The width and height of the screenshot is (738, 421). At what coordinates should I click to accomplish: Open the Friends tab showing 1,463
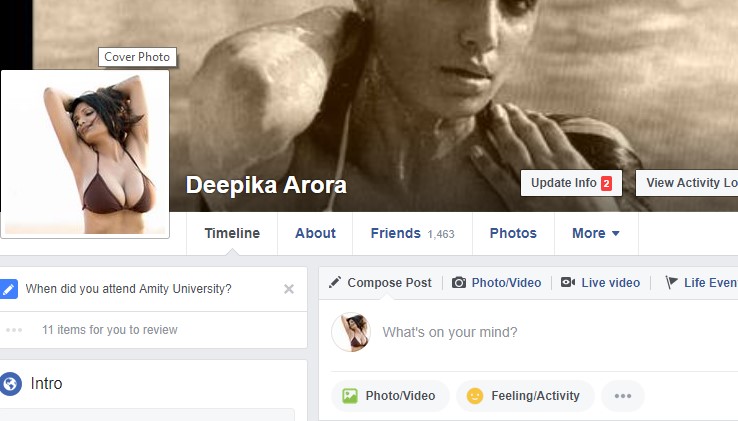click(412, 233)
